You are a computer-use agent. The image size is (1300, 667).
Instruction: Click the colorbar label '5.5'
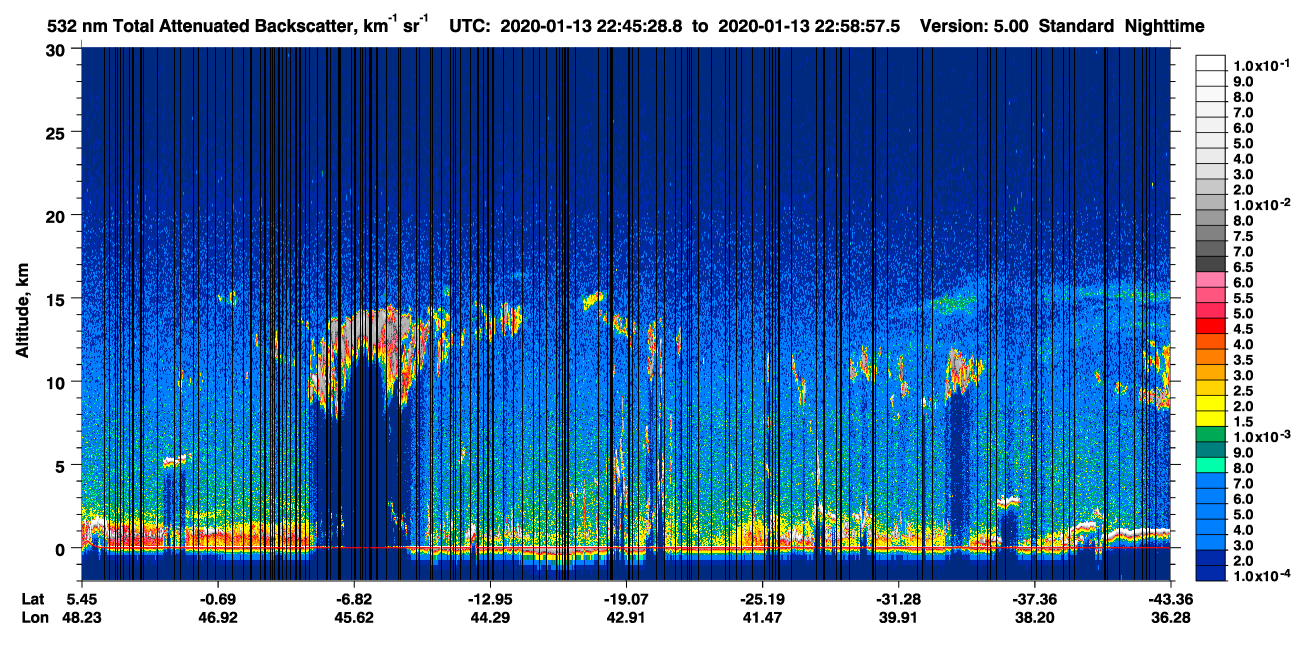coord(1243,298)
